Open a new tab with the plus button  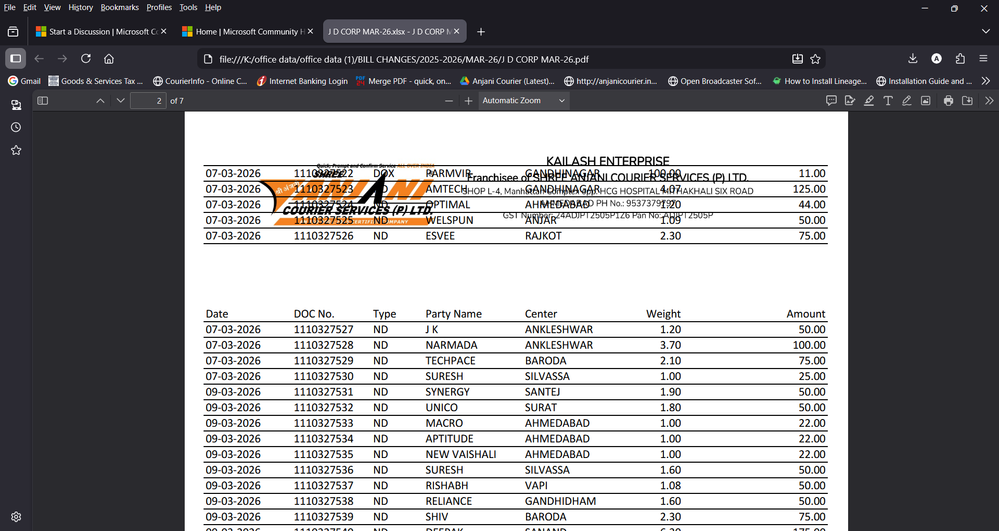(481, 31)
